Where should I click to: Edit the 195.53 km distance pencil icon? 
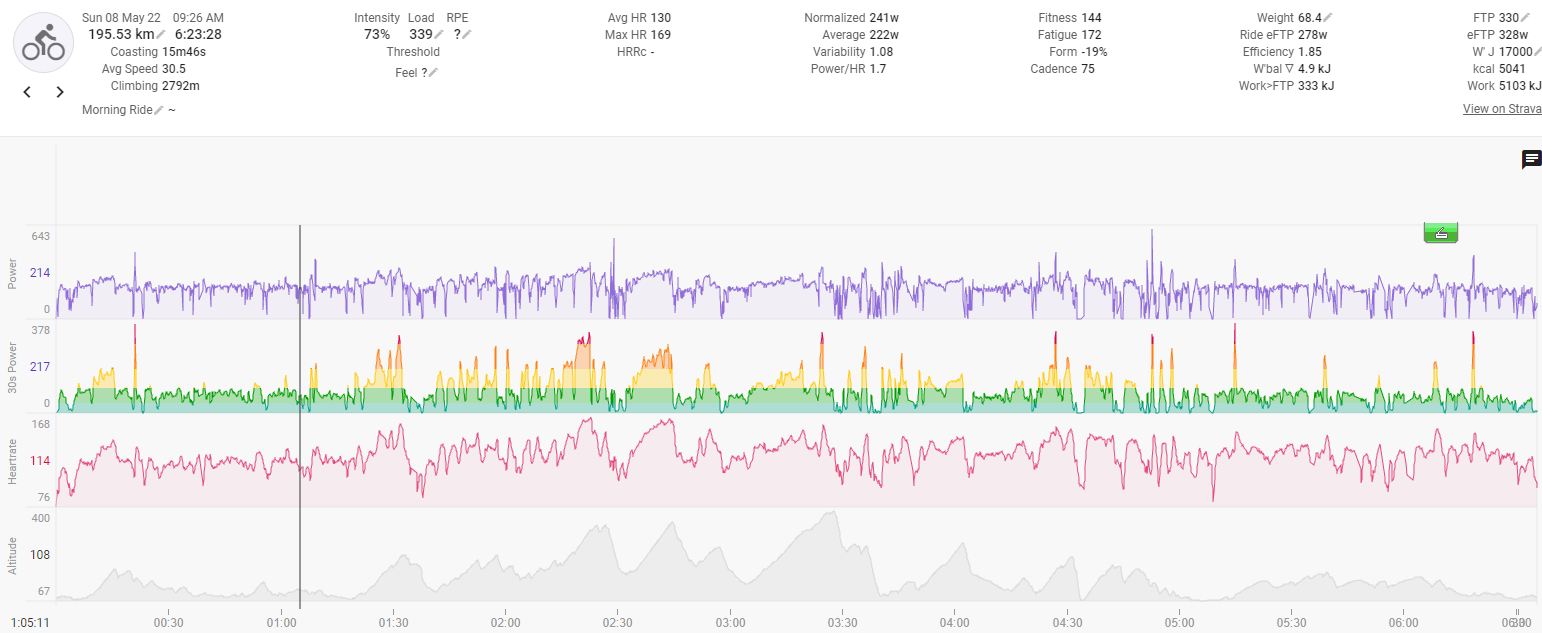(x=161, y=35)
